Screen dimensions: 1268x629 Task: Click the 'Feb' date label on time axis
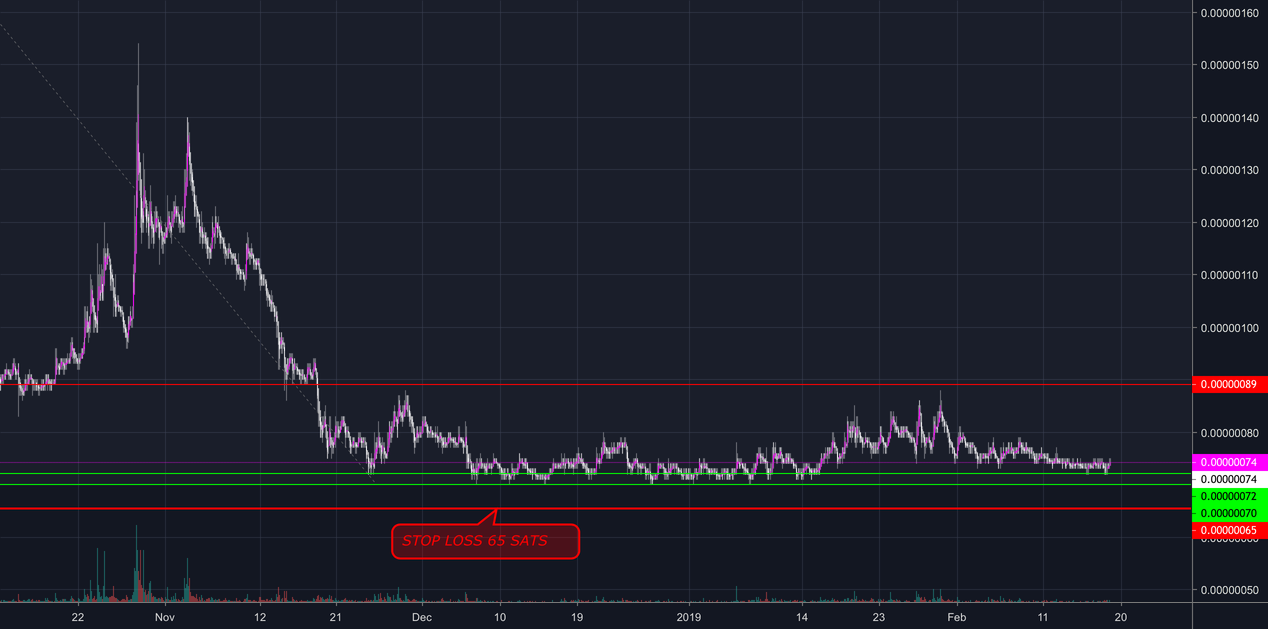[x=957, y=617]
